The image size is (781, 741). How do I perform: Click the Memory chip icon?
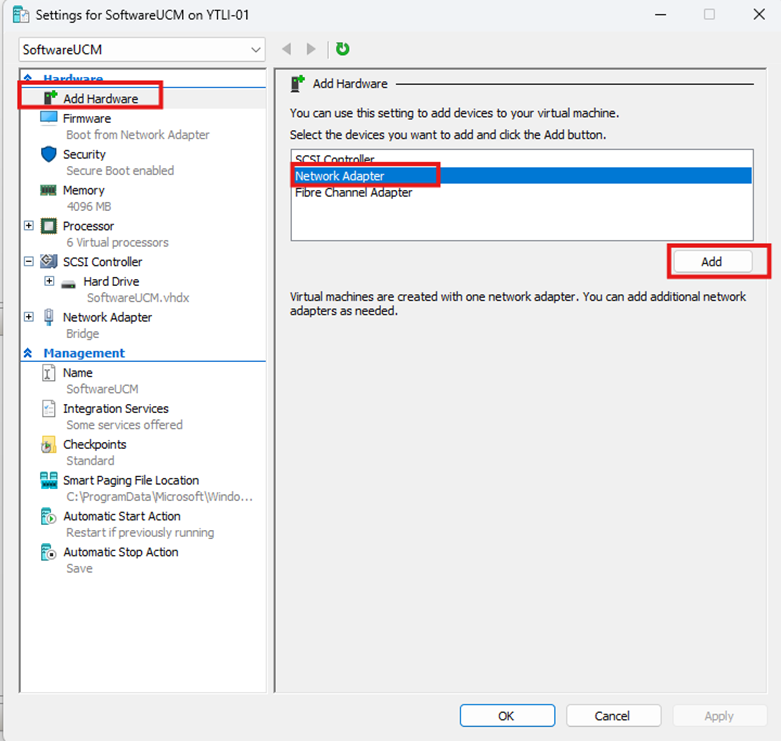tap(48, 190)
